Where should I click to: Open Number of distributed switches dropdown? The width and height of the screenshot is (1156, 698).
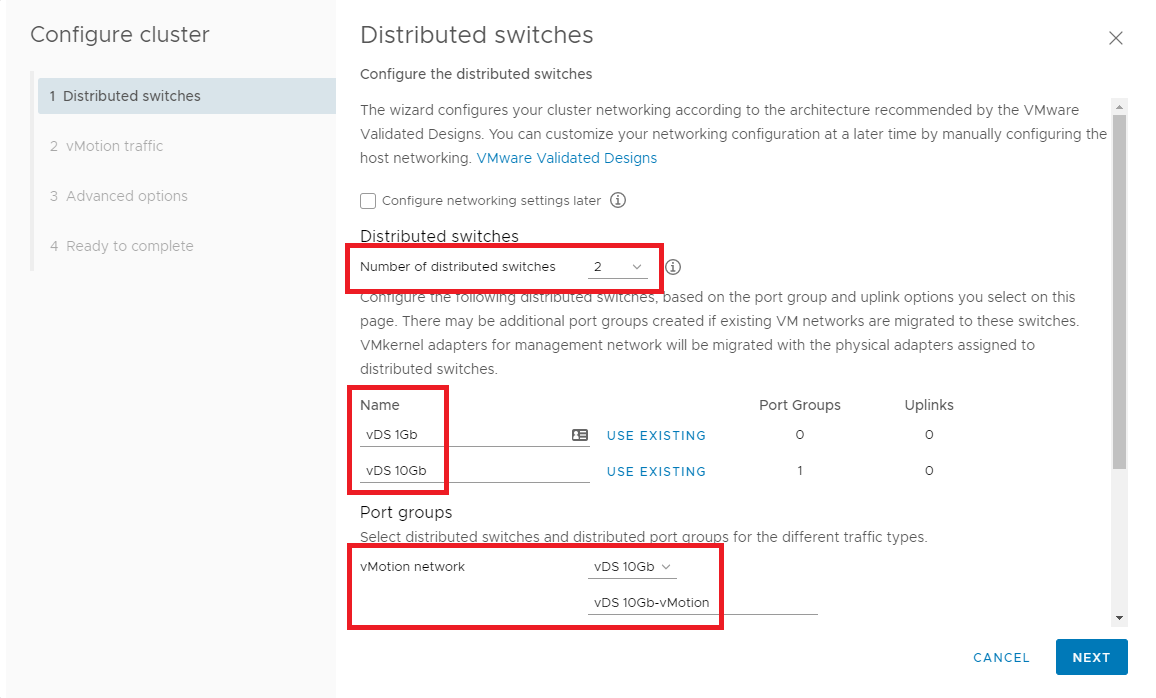click(x=617, y=267)
